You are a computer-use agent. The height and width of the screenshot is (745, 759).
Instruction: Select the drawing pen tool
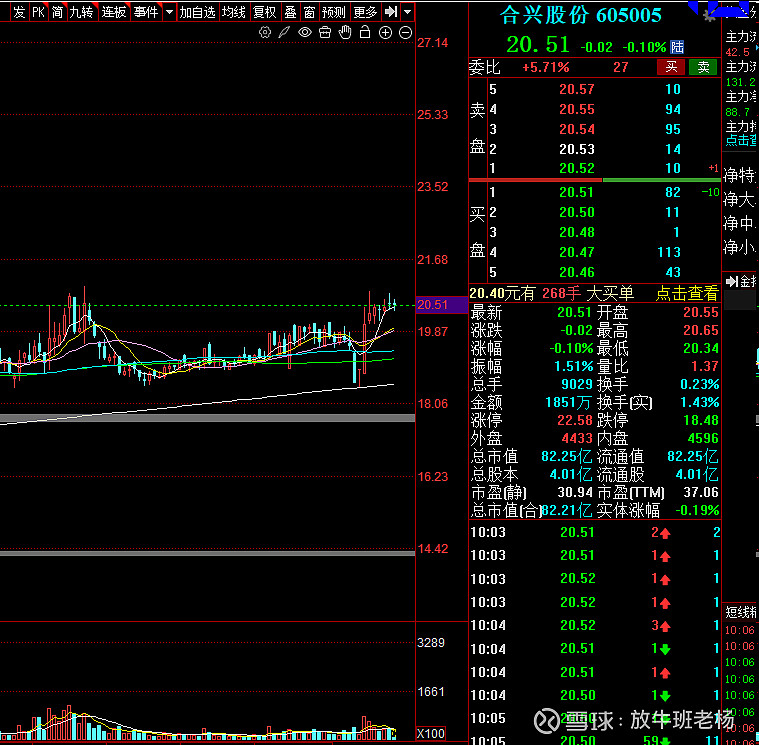pyautogui.click(x=284, y=32)
